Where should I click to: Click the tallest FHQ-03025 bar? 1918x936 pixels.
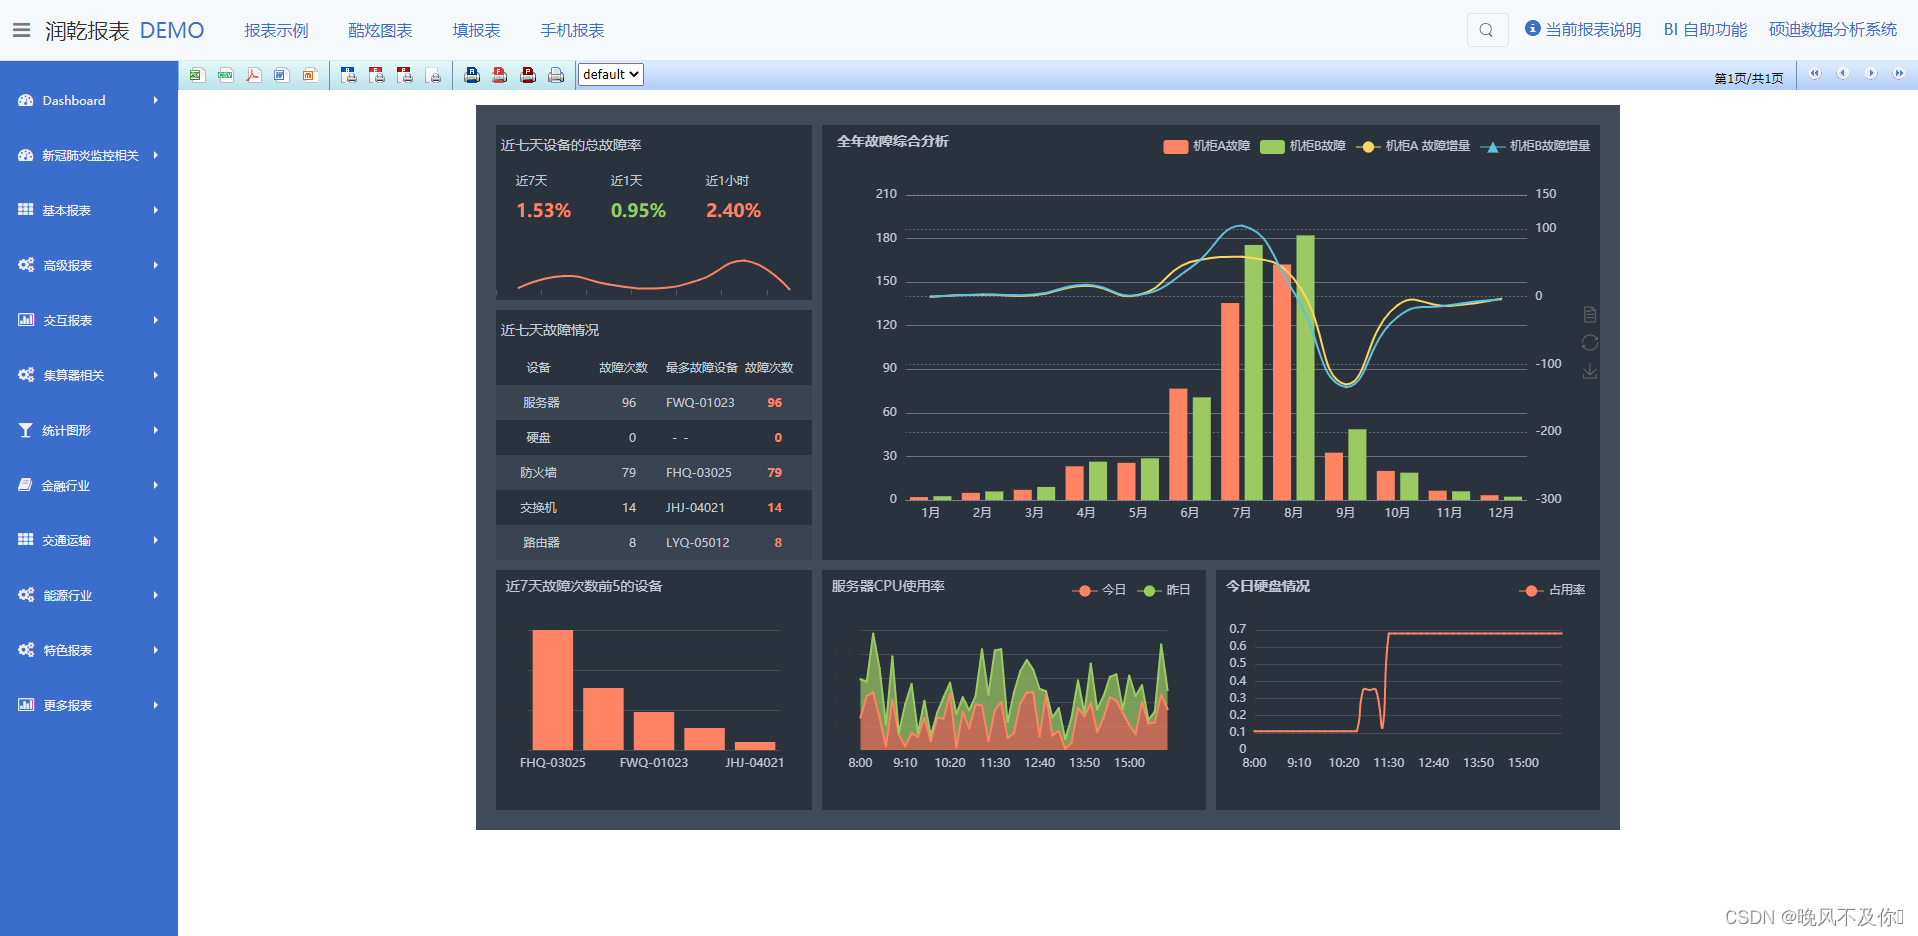coord(552,690)
